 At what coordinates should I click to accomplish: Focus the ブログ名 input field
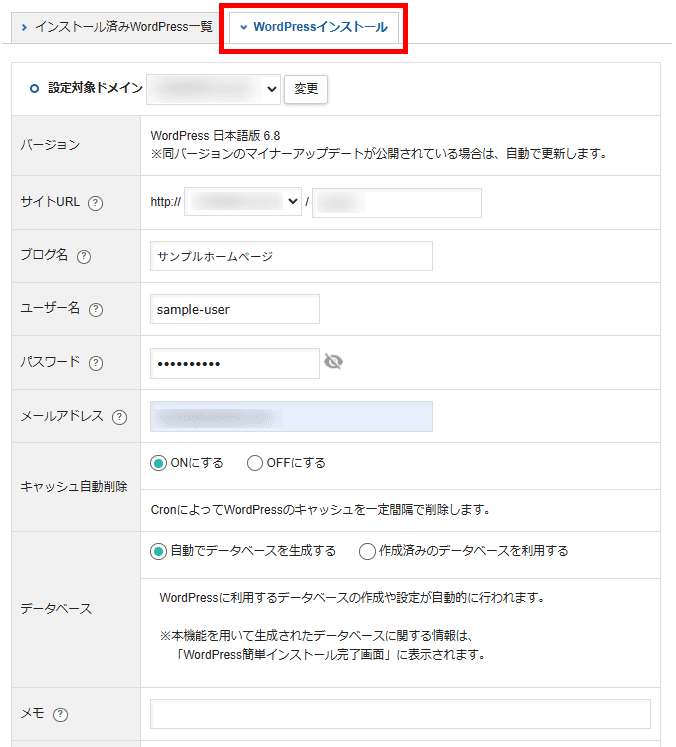[292, 256]
